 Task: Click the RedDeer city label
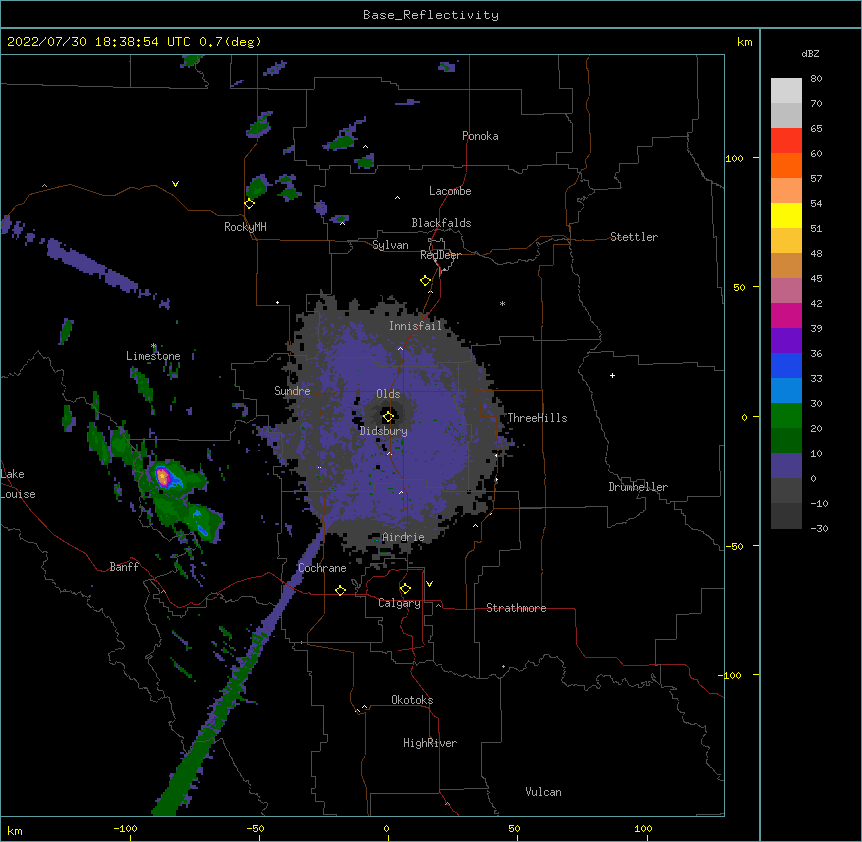[x=440, y=255]
